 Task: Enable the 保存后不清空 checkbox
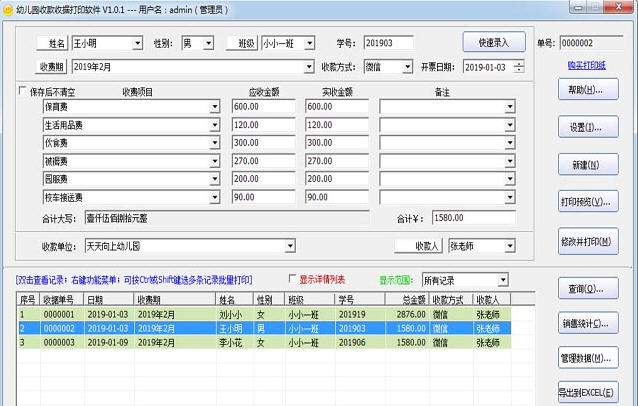24,91
